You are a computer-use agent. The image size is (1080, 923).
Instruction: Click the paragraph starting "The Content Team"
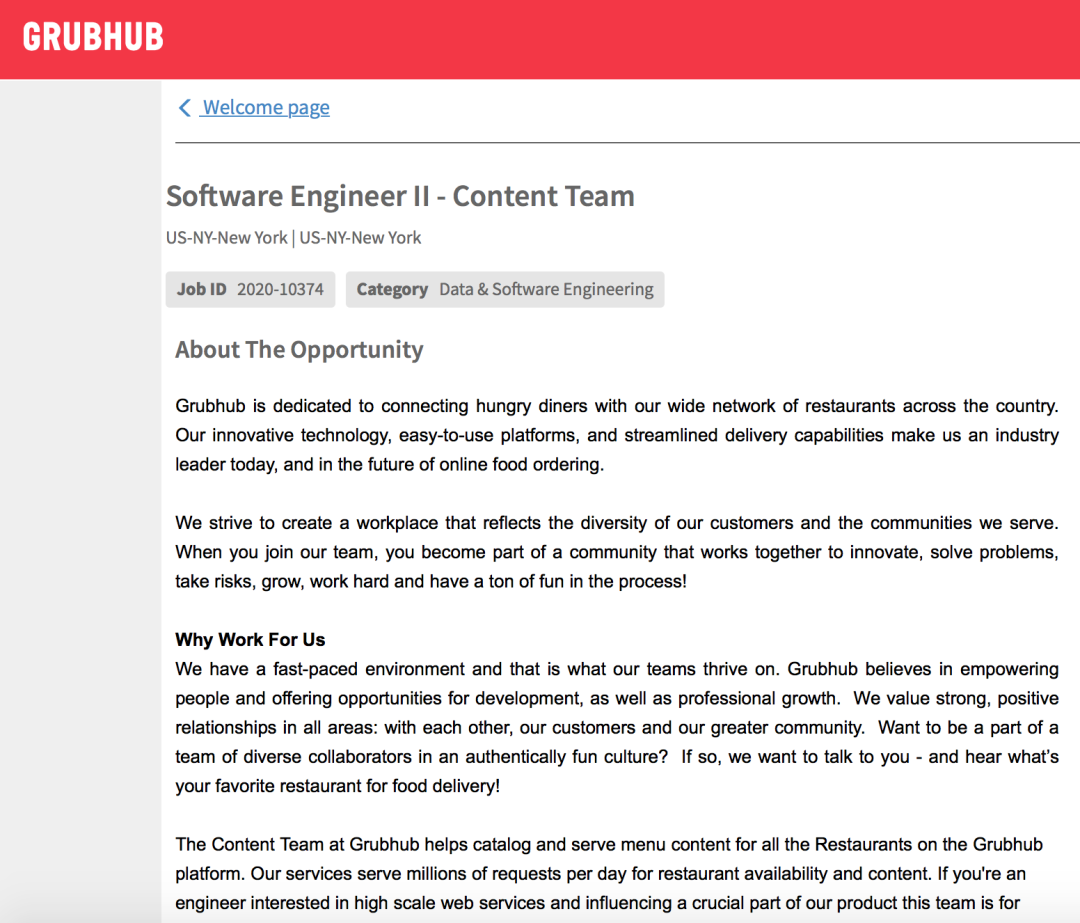click(600, 873)
